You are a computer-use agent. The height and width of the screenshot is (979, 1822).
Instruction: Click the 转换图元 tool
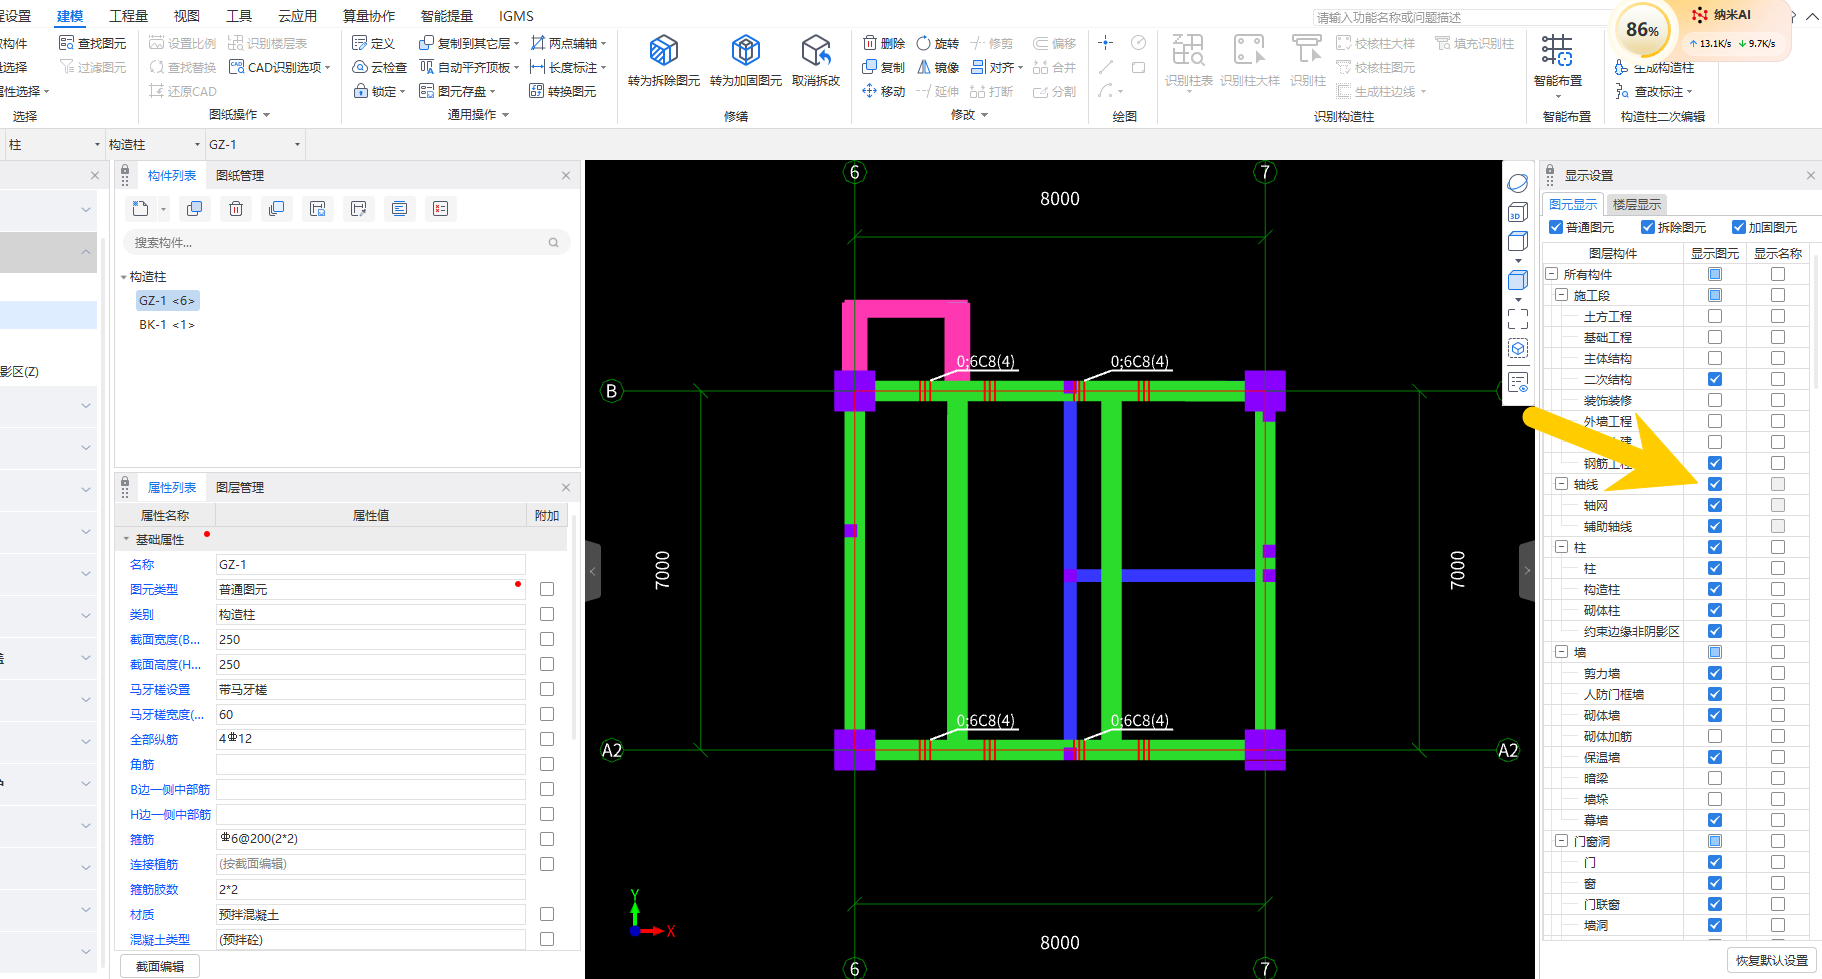coord(563,91)
